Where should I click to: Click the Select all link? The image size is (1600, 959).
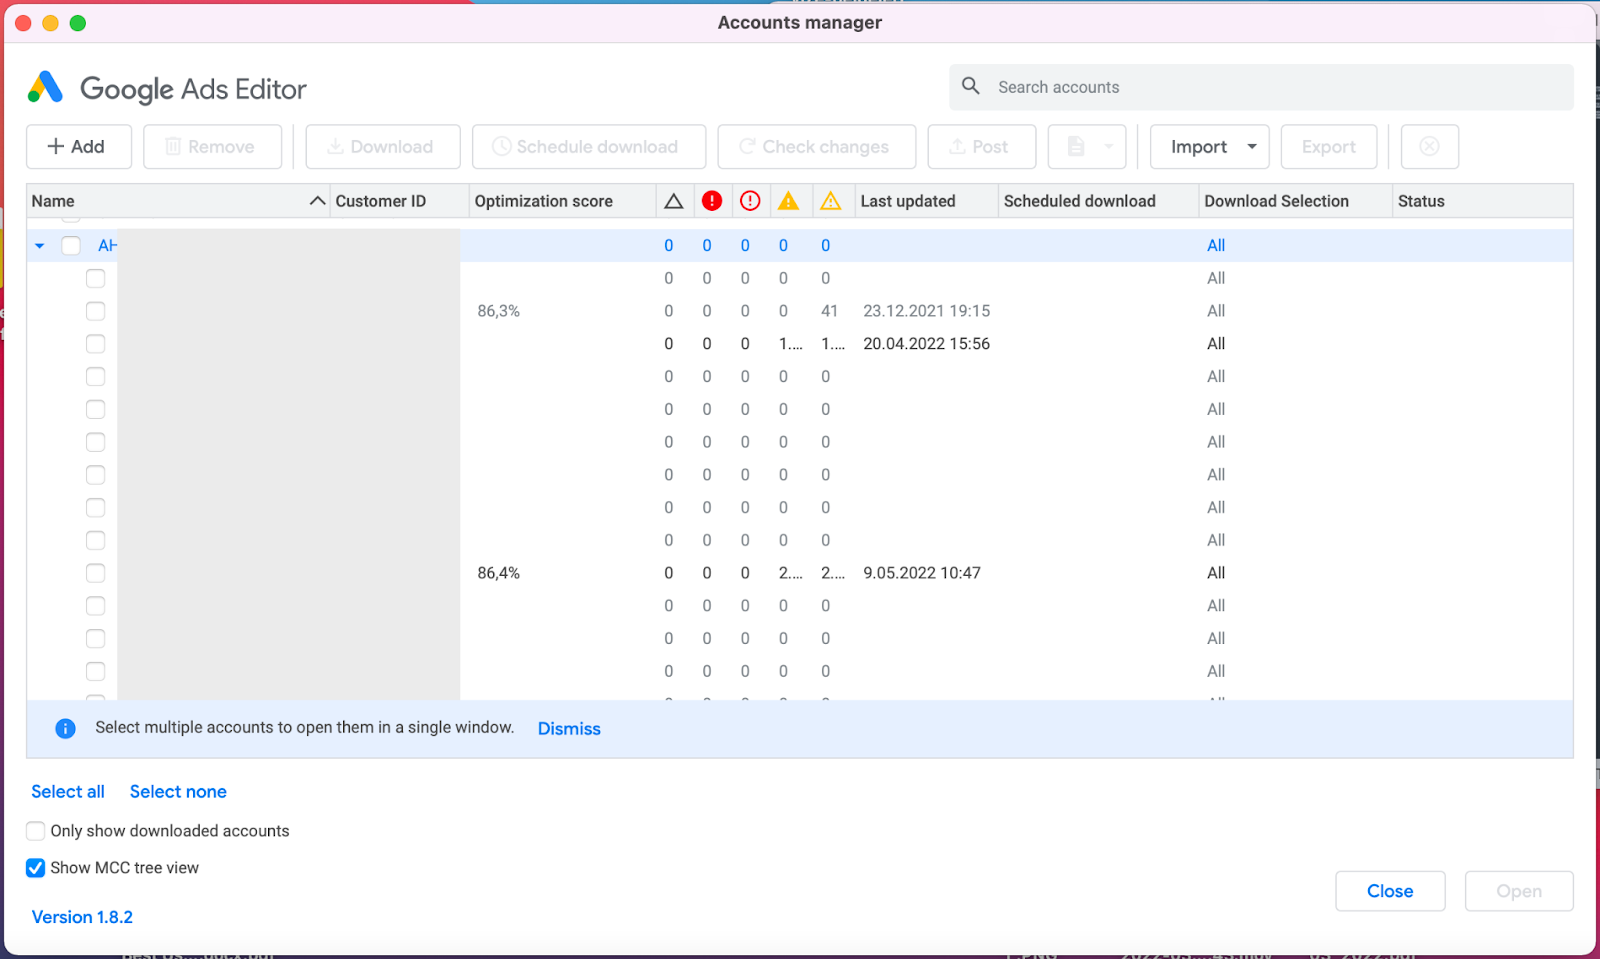(68, 792)
